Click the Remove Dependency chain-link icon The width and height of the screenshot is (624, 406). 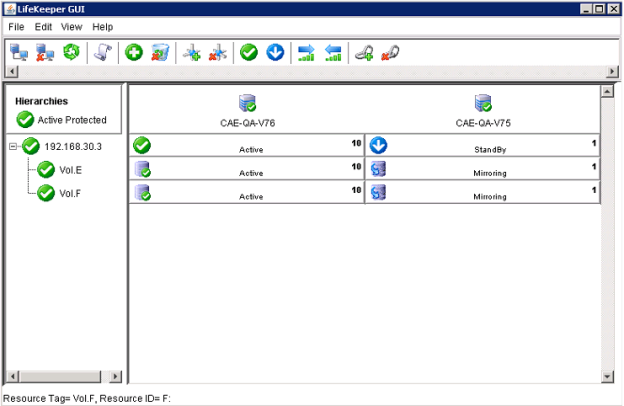point(390,53)
